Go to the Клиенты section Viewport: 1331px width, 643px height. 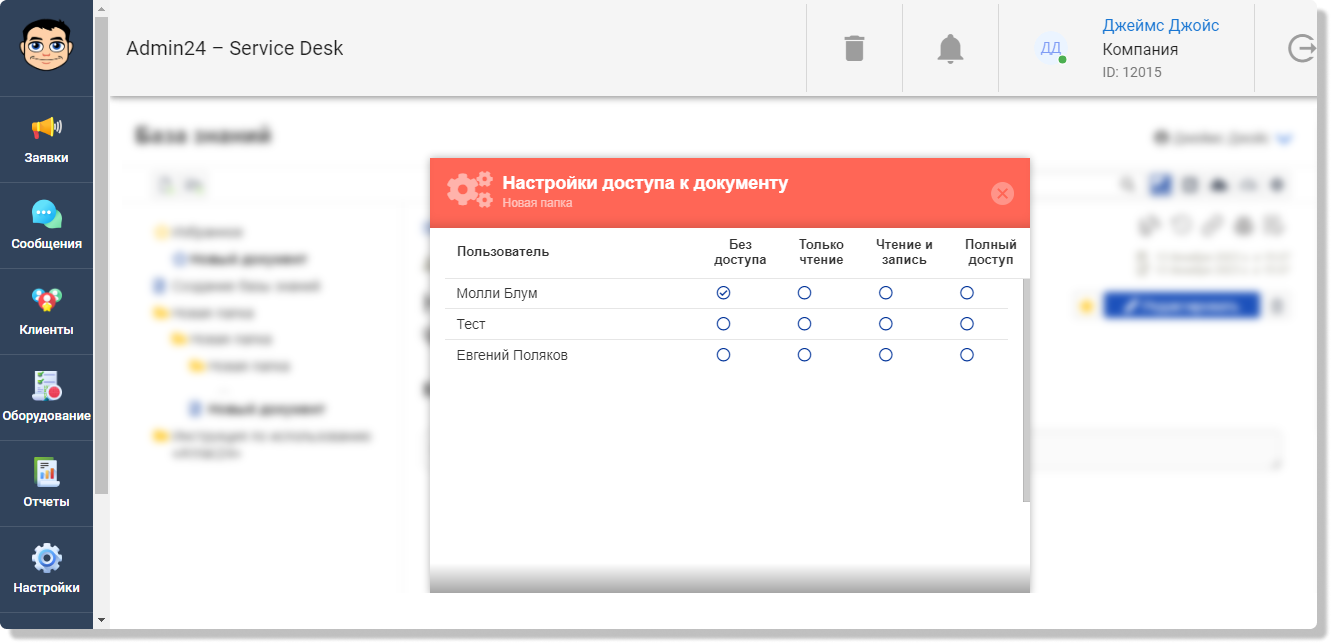pyautogui.click(x=46, y=312)
